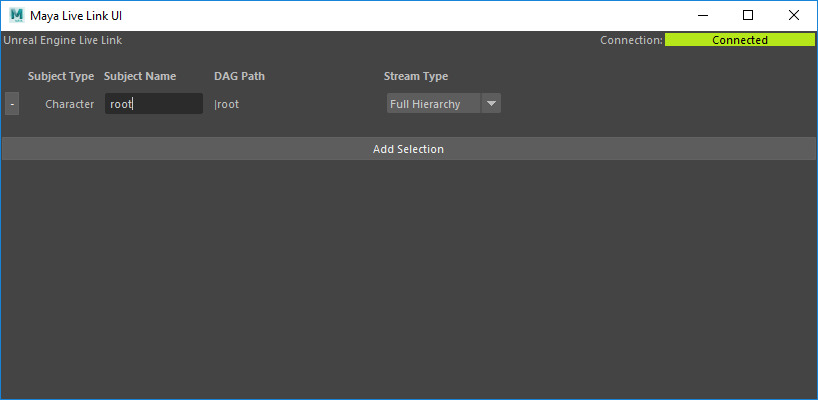Click the DAG Path column header
This screenshot has width=818, height=400.
tap(239, 76)
